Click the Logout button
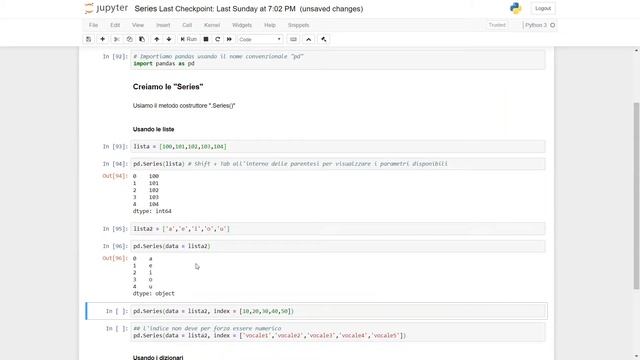Screen dimensions: 640x360 (x=543, y=9)
